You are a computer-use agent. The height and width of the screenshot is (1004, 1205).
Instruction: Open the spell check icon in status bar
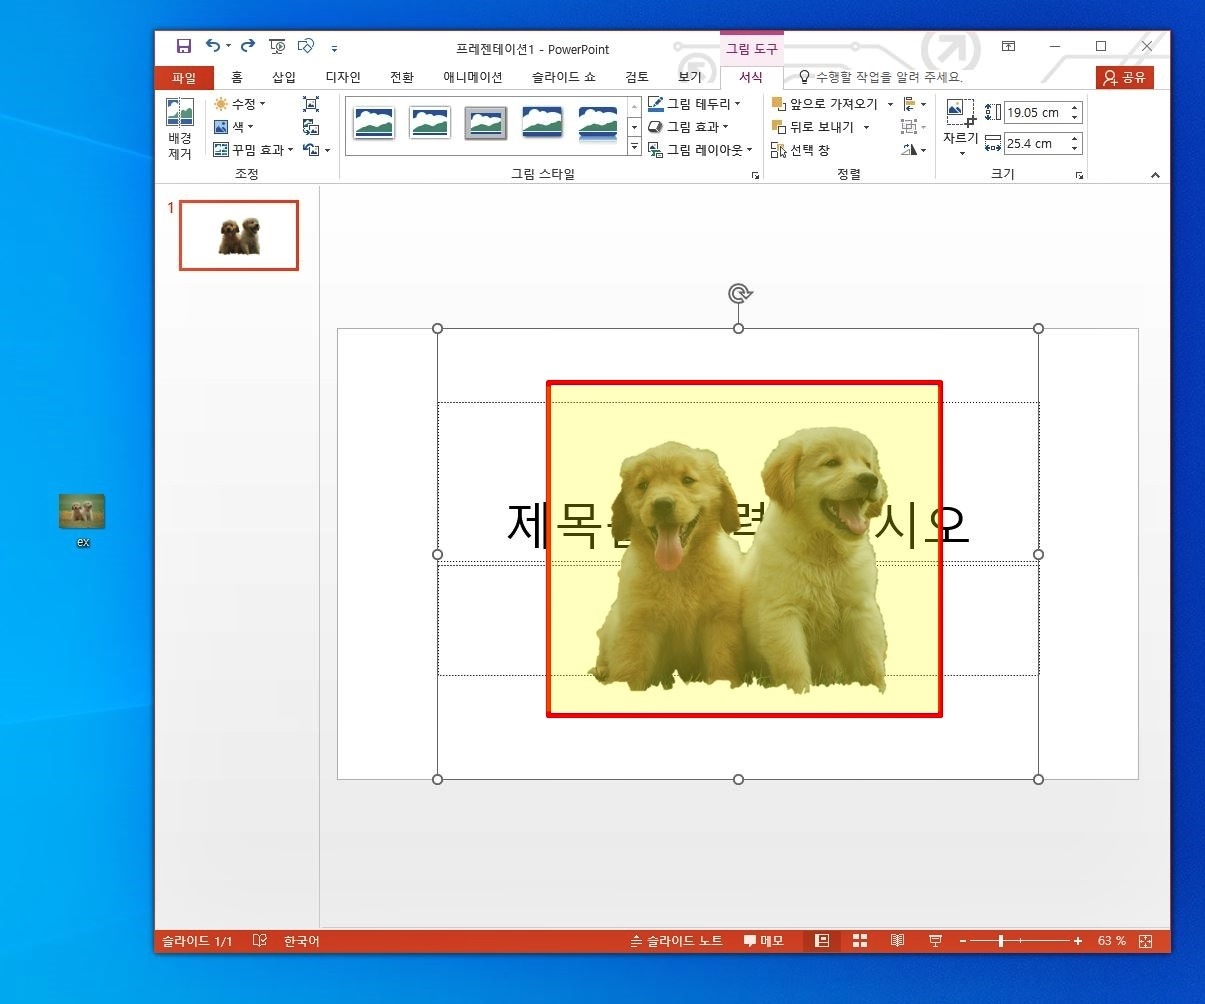(x=260, y=941)
